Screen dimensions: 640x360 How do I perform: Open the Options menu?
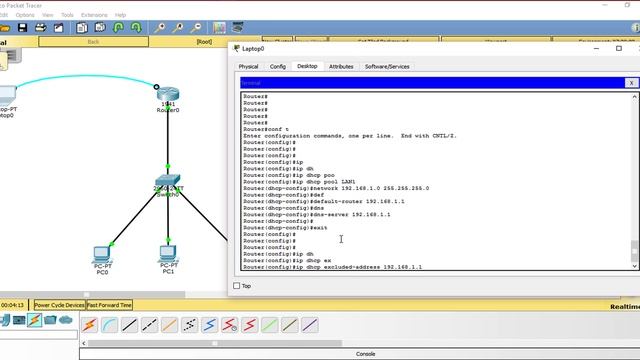point(25,15)
